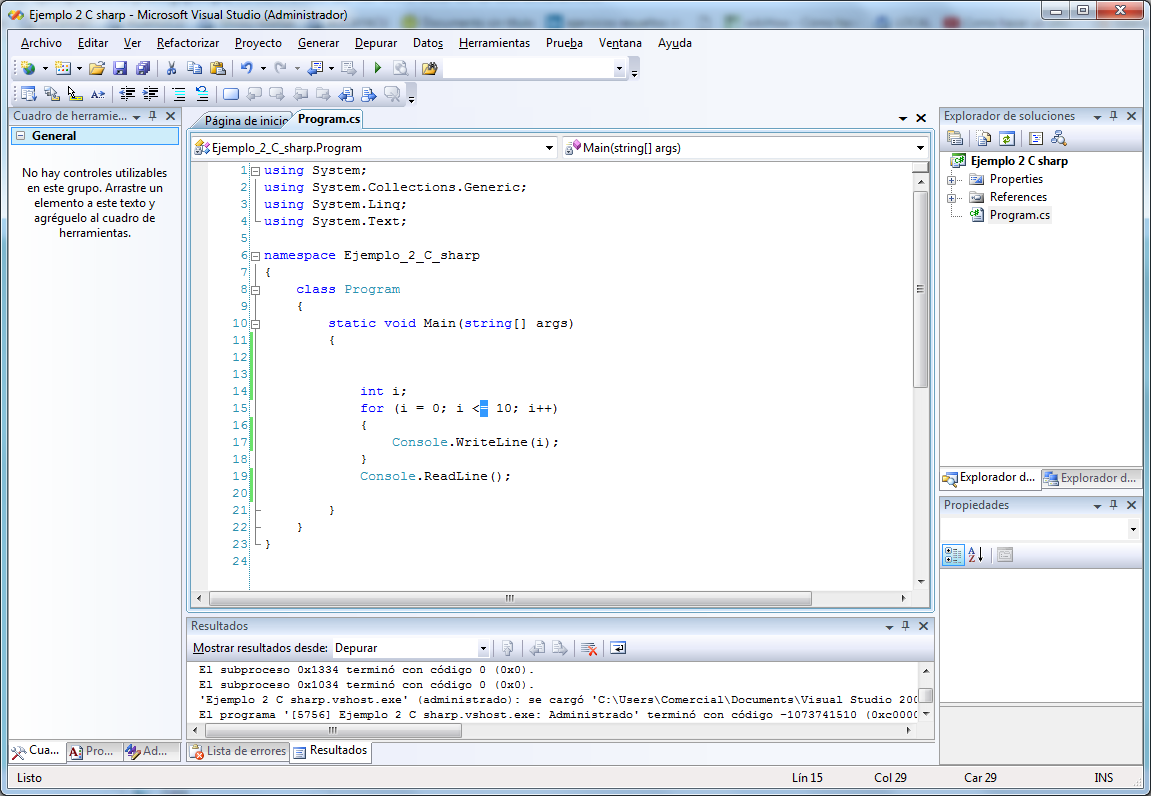
Task: Select Program.cs in Solution Explorer
Action: pyautogui.click(x=1019, y=215)
